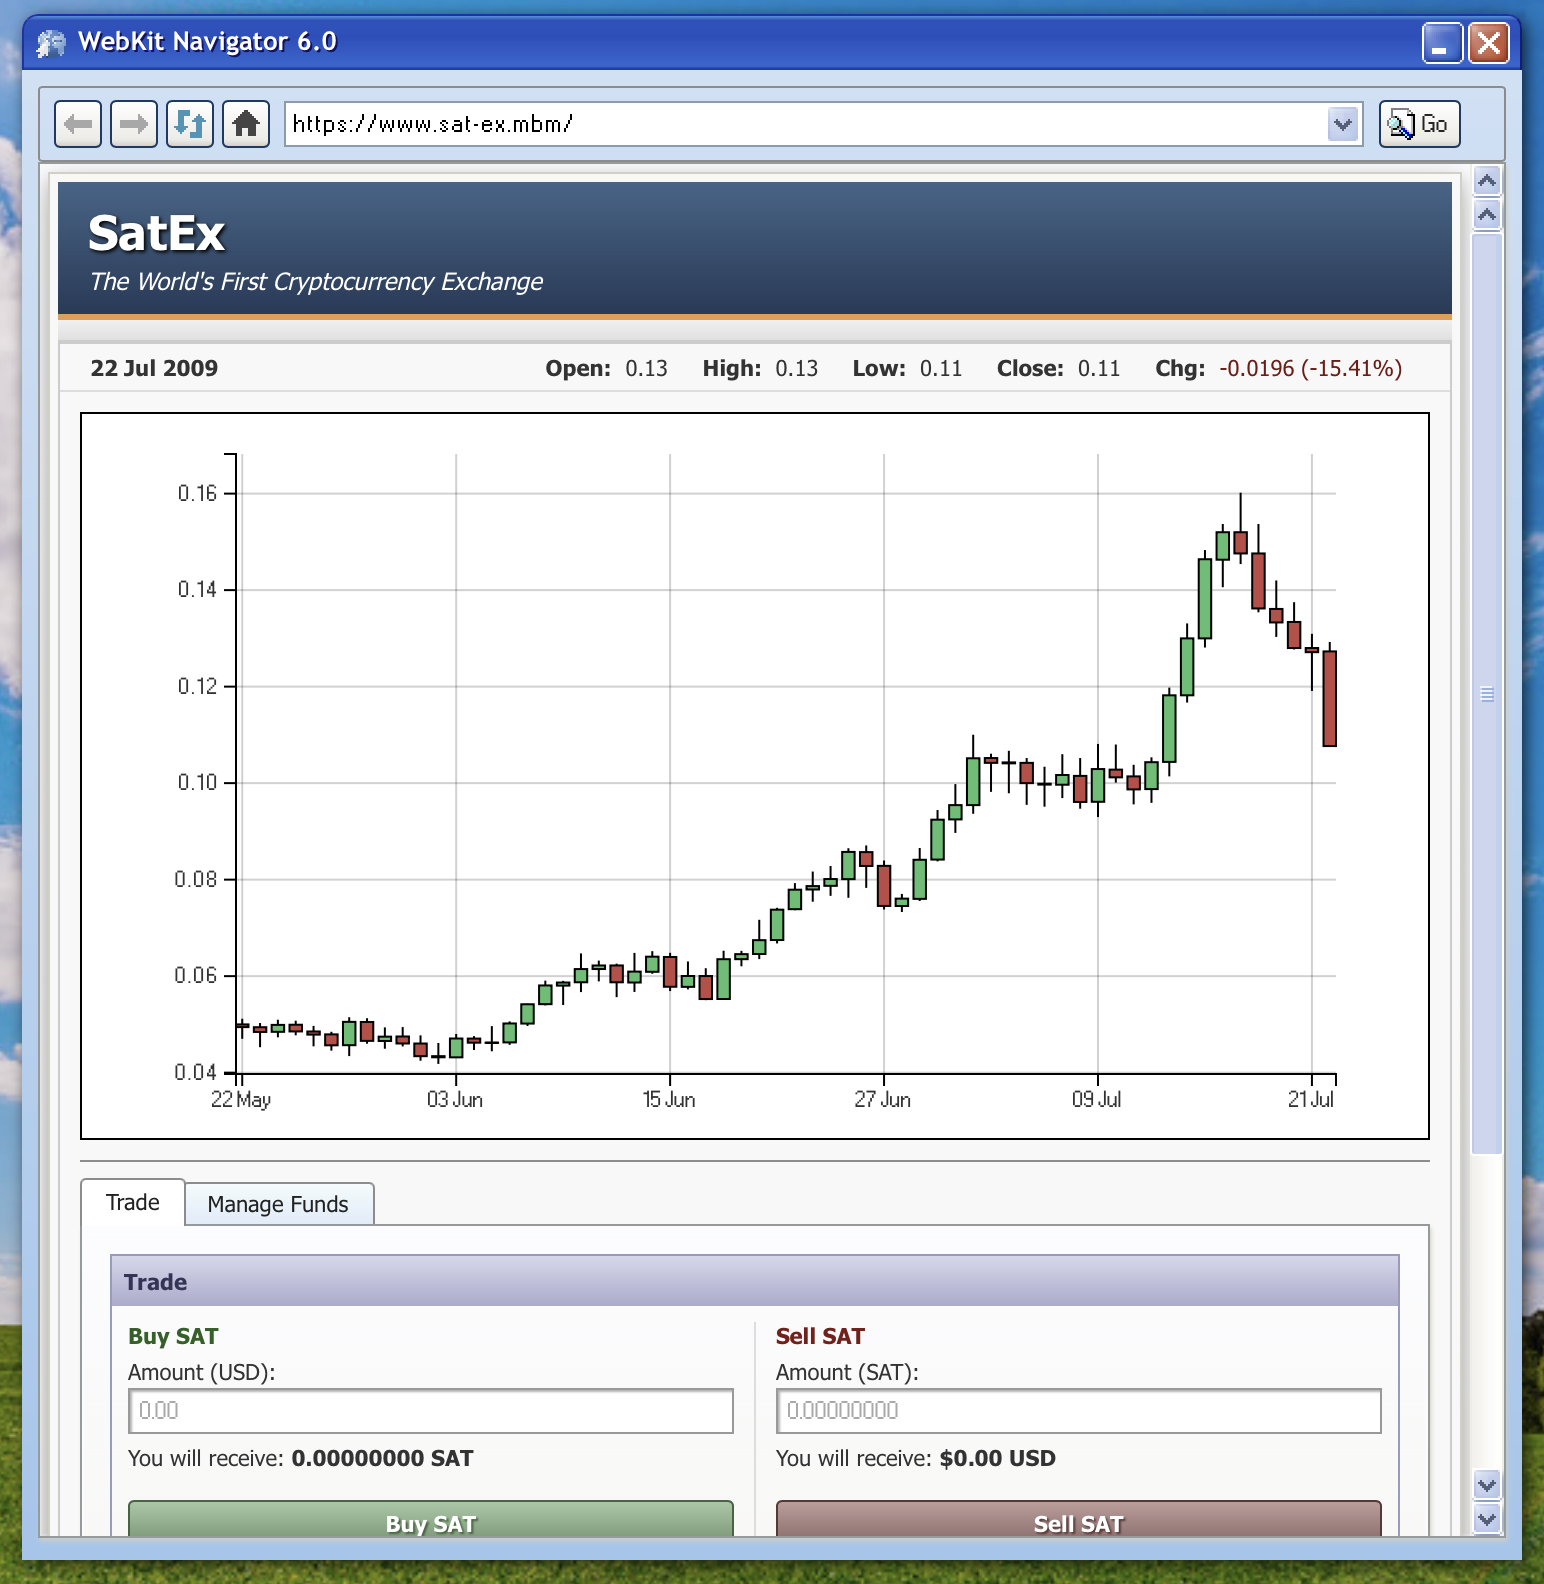Image resolution: width=1544 pixels, height=1584 pixels.
Task: Click the green Buy SAT button
Action: point(431,1520)
